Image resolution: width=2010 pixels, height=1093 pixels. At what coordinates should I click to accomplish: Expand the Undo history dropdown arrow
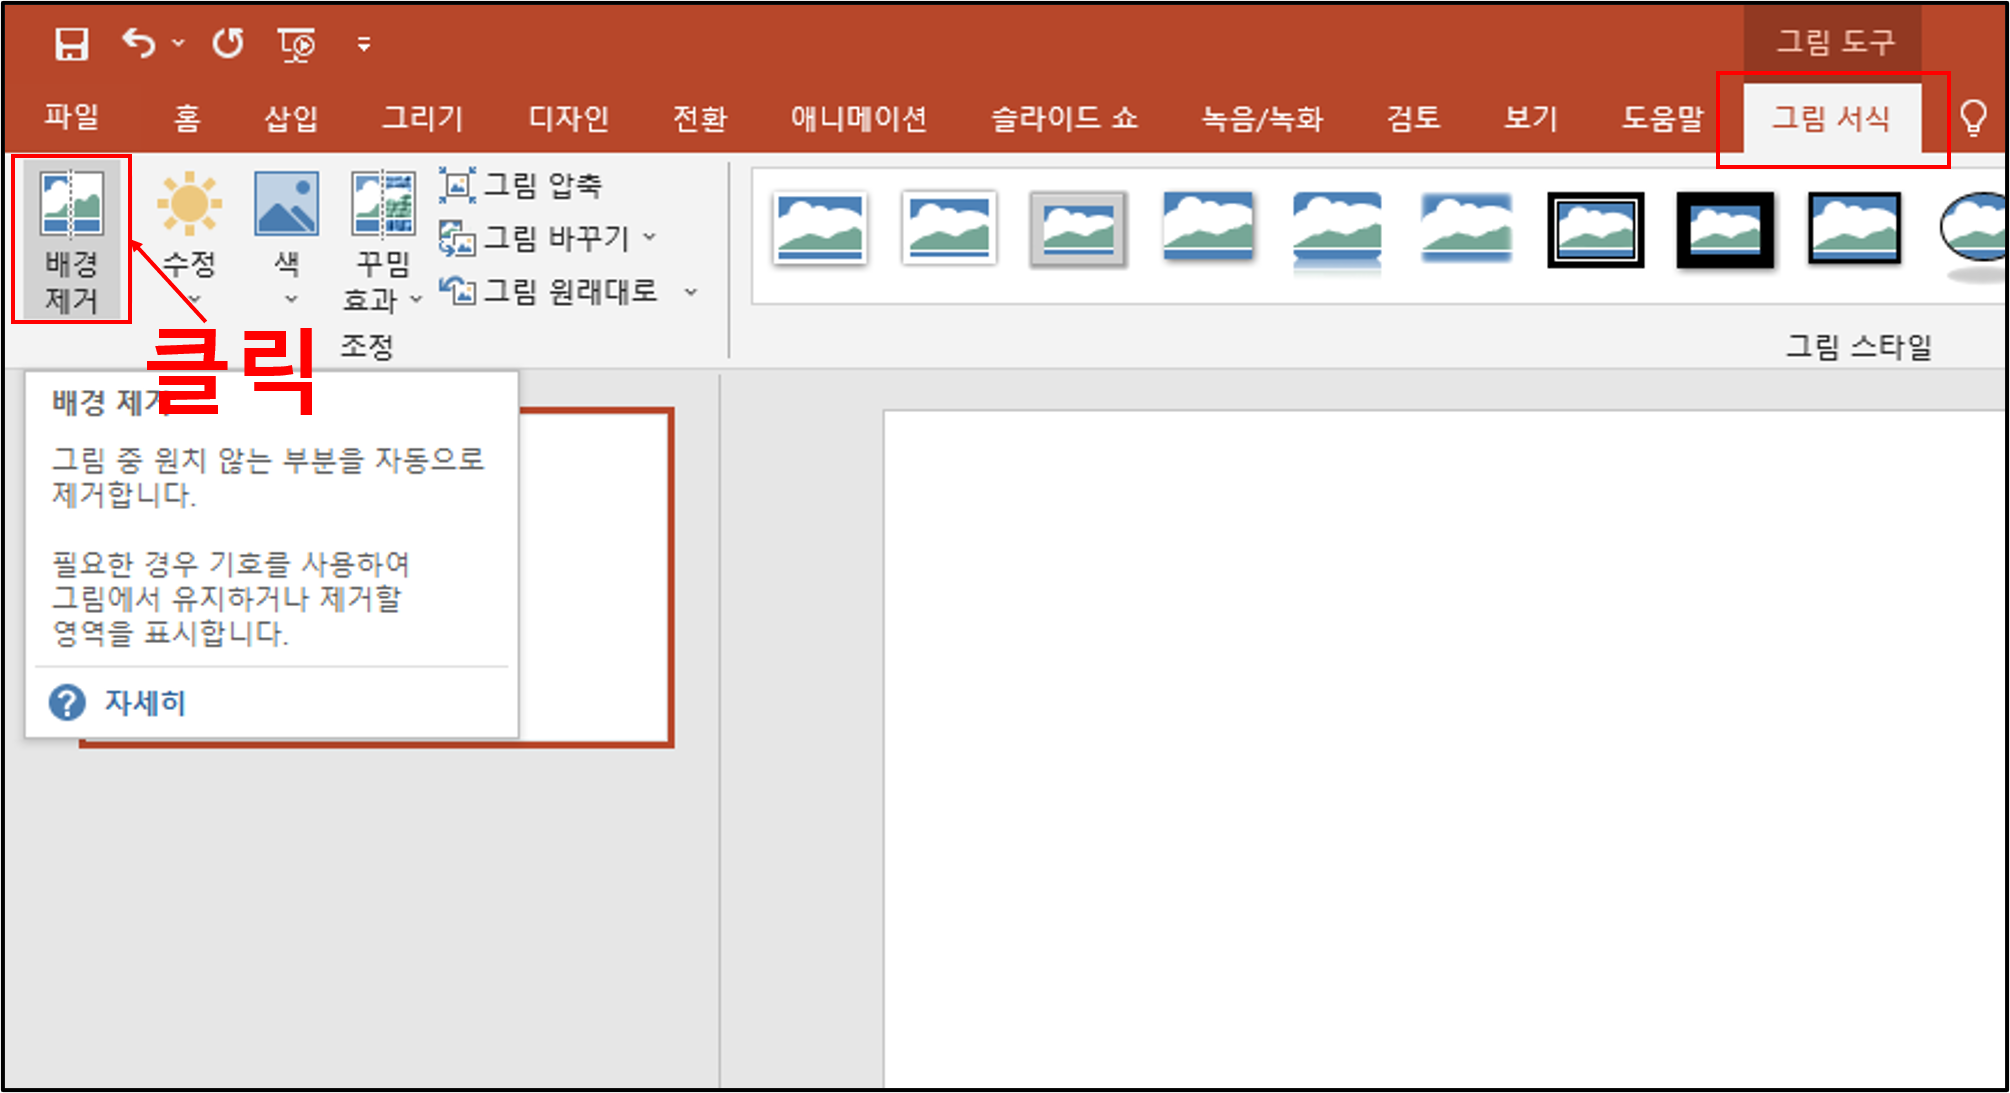(x=178, y=43)
